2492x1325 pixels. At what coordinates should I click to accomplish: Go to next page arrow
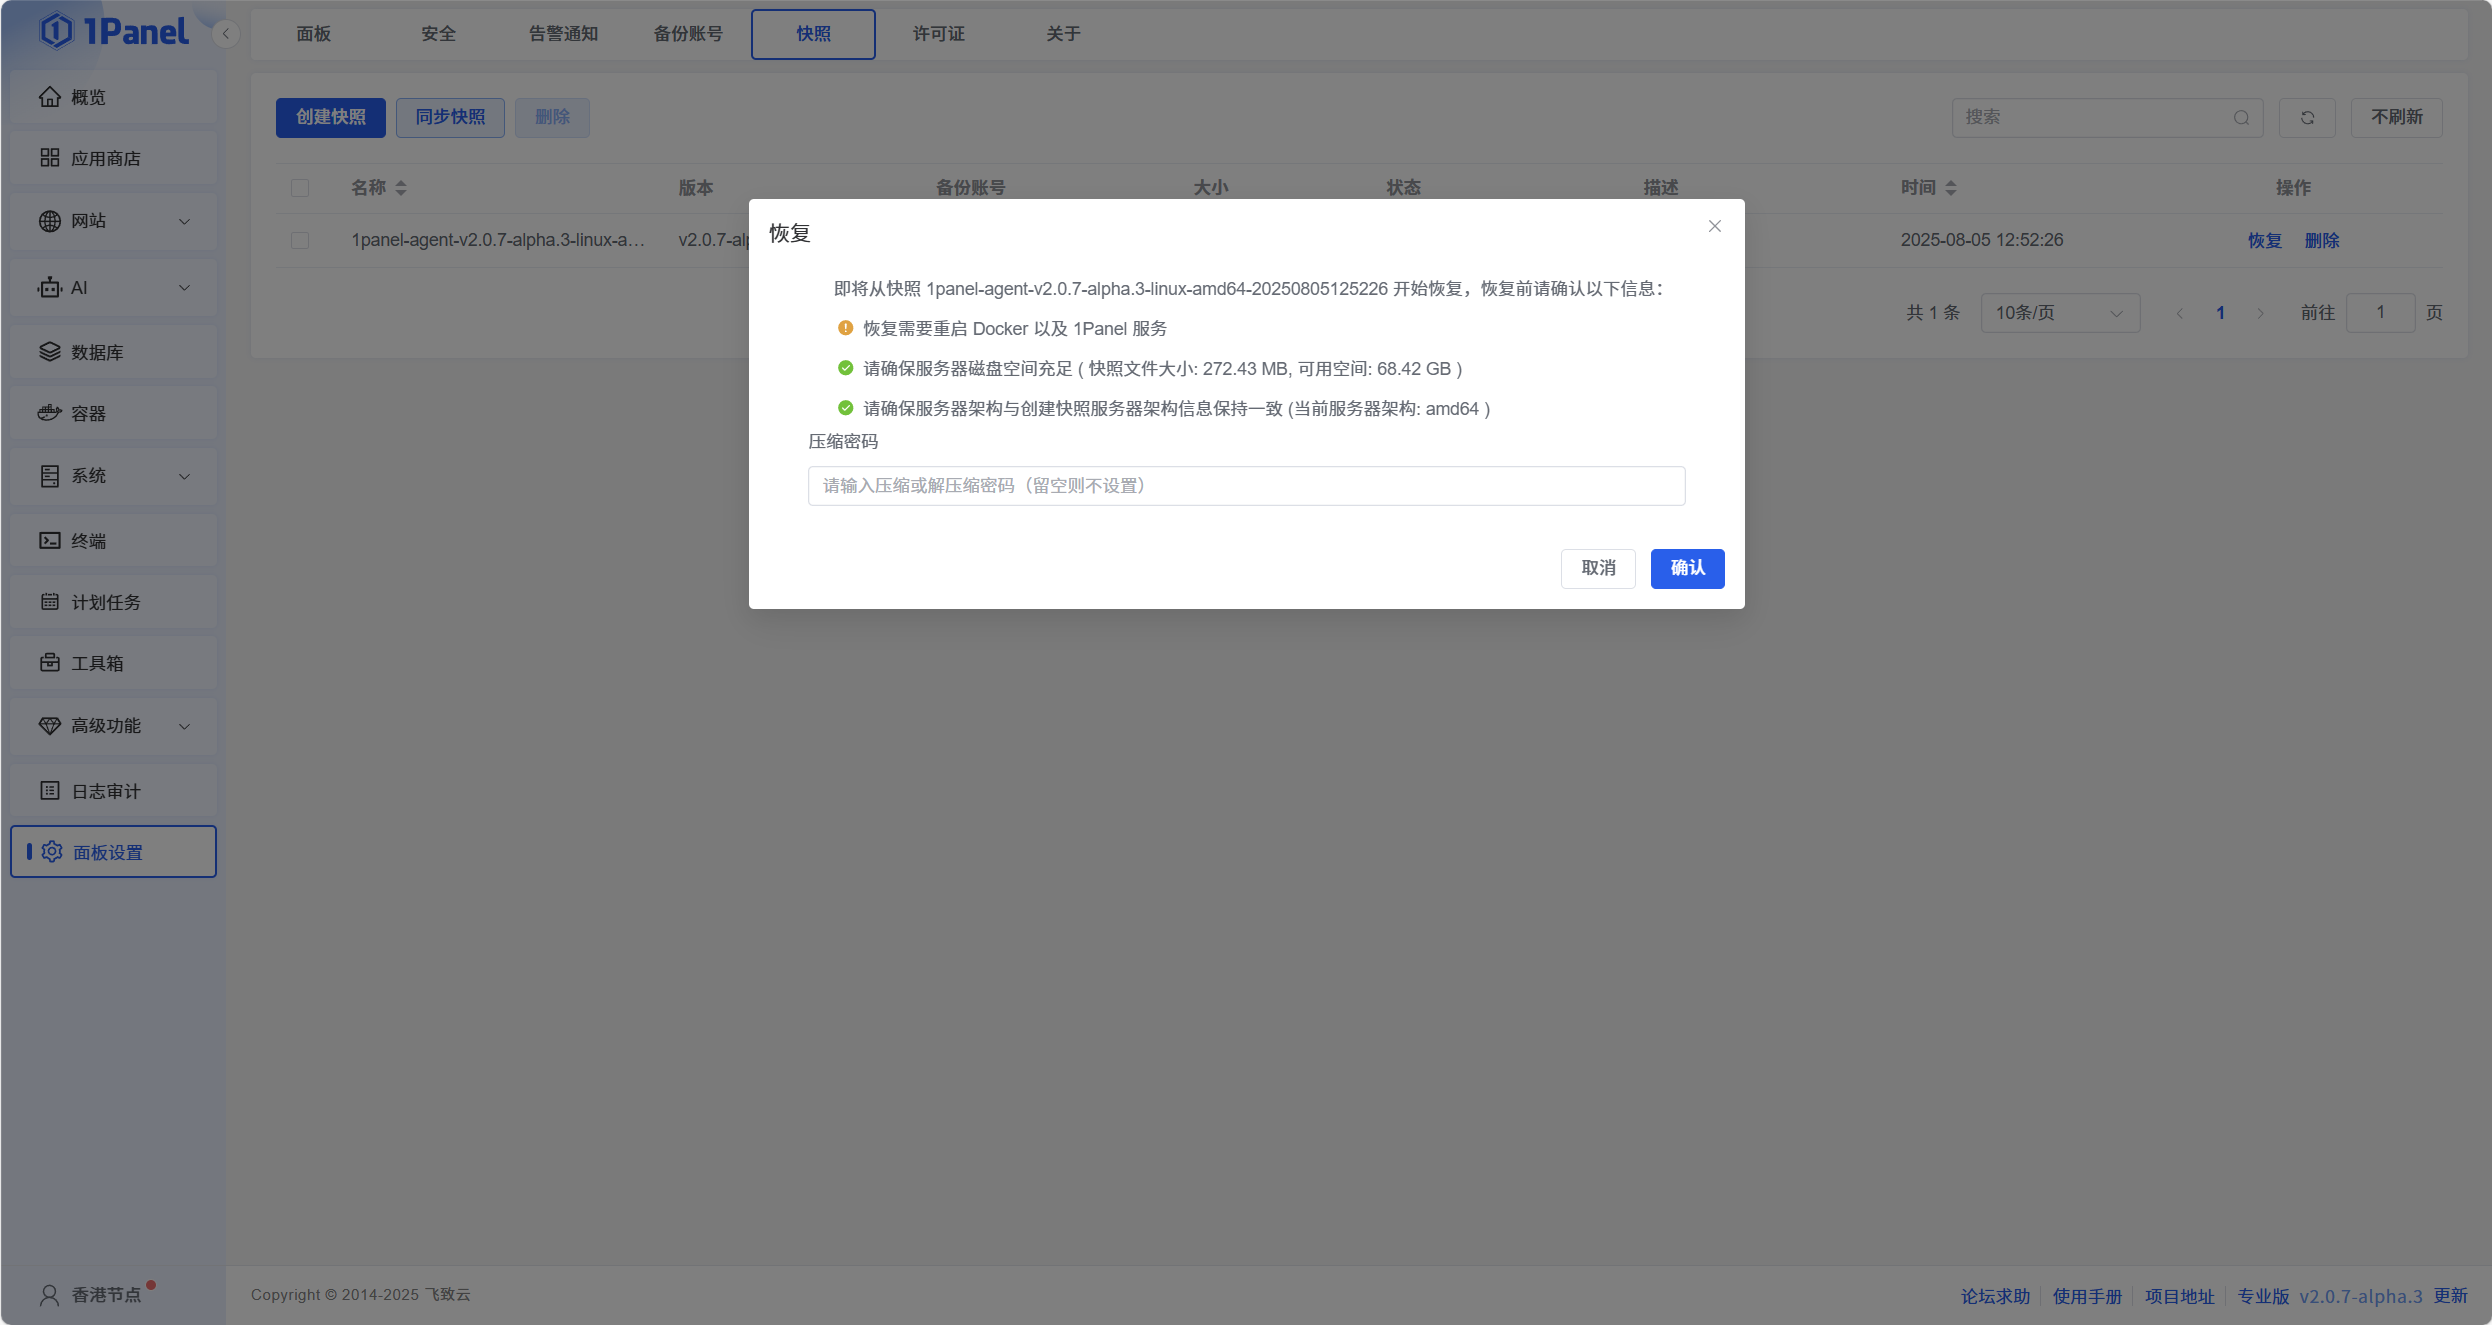(2260, 314)
